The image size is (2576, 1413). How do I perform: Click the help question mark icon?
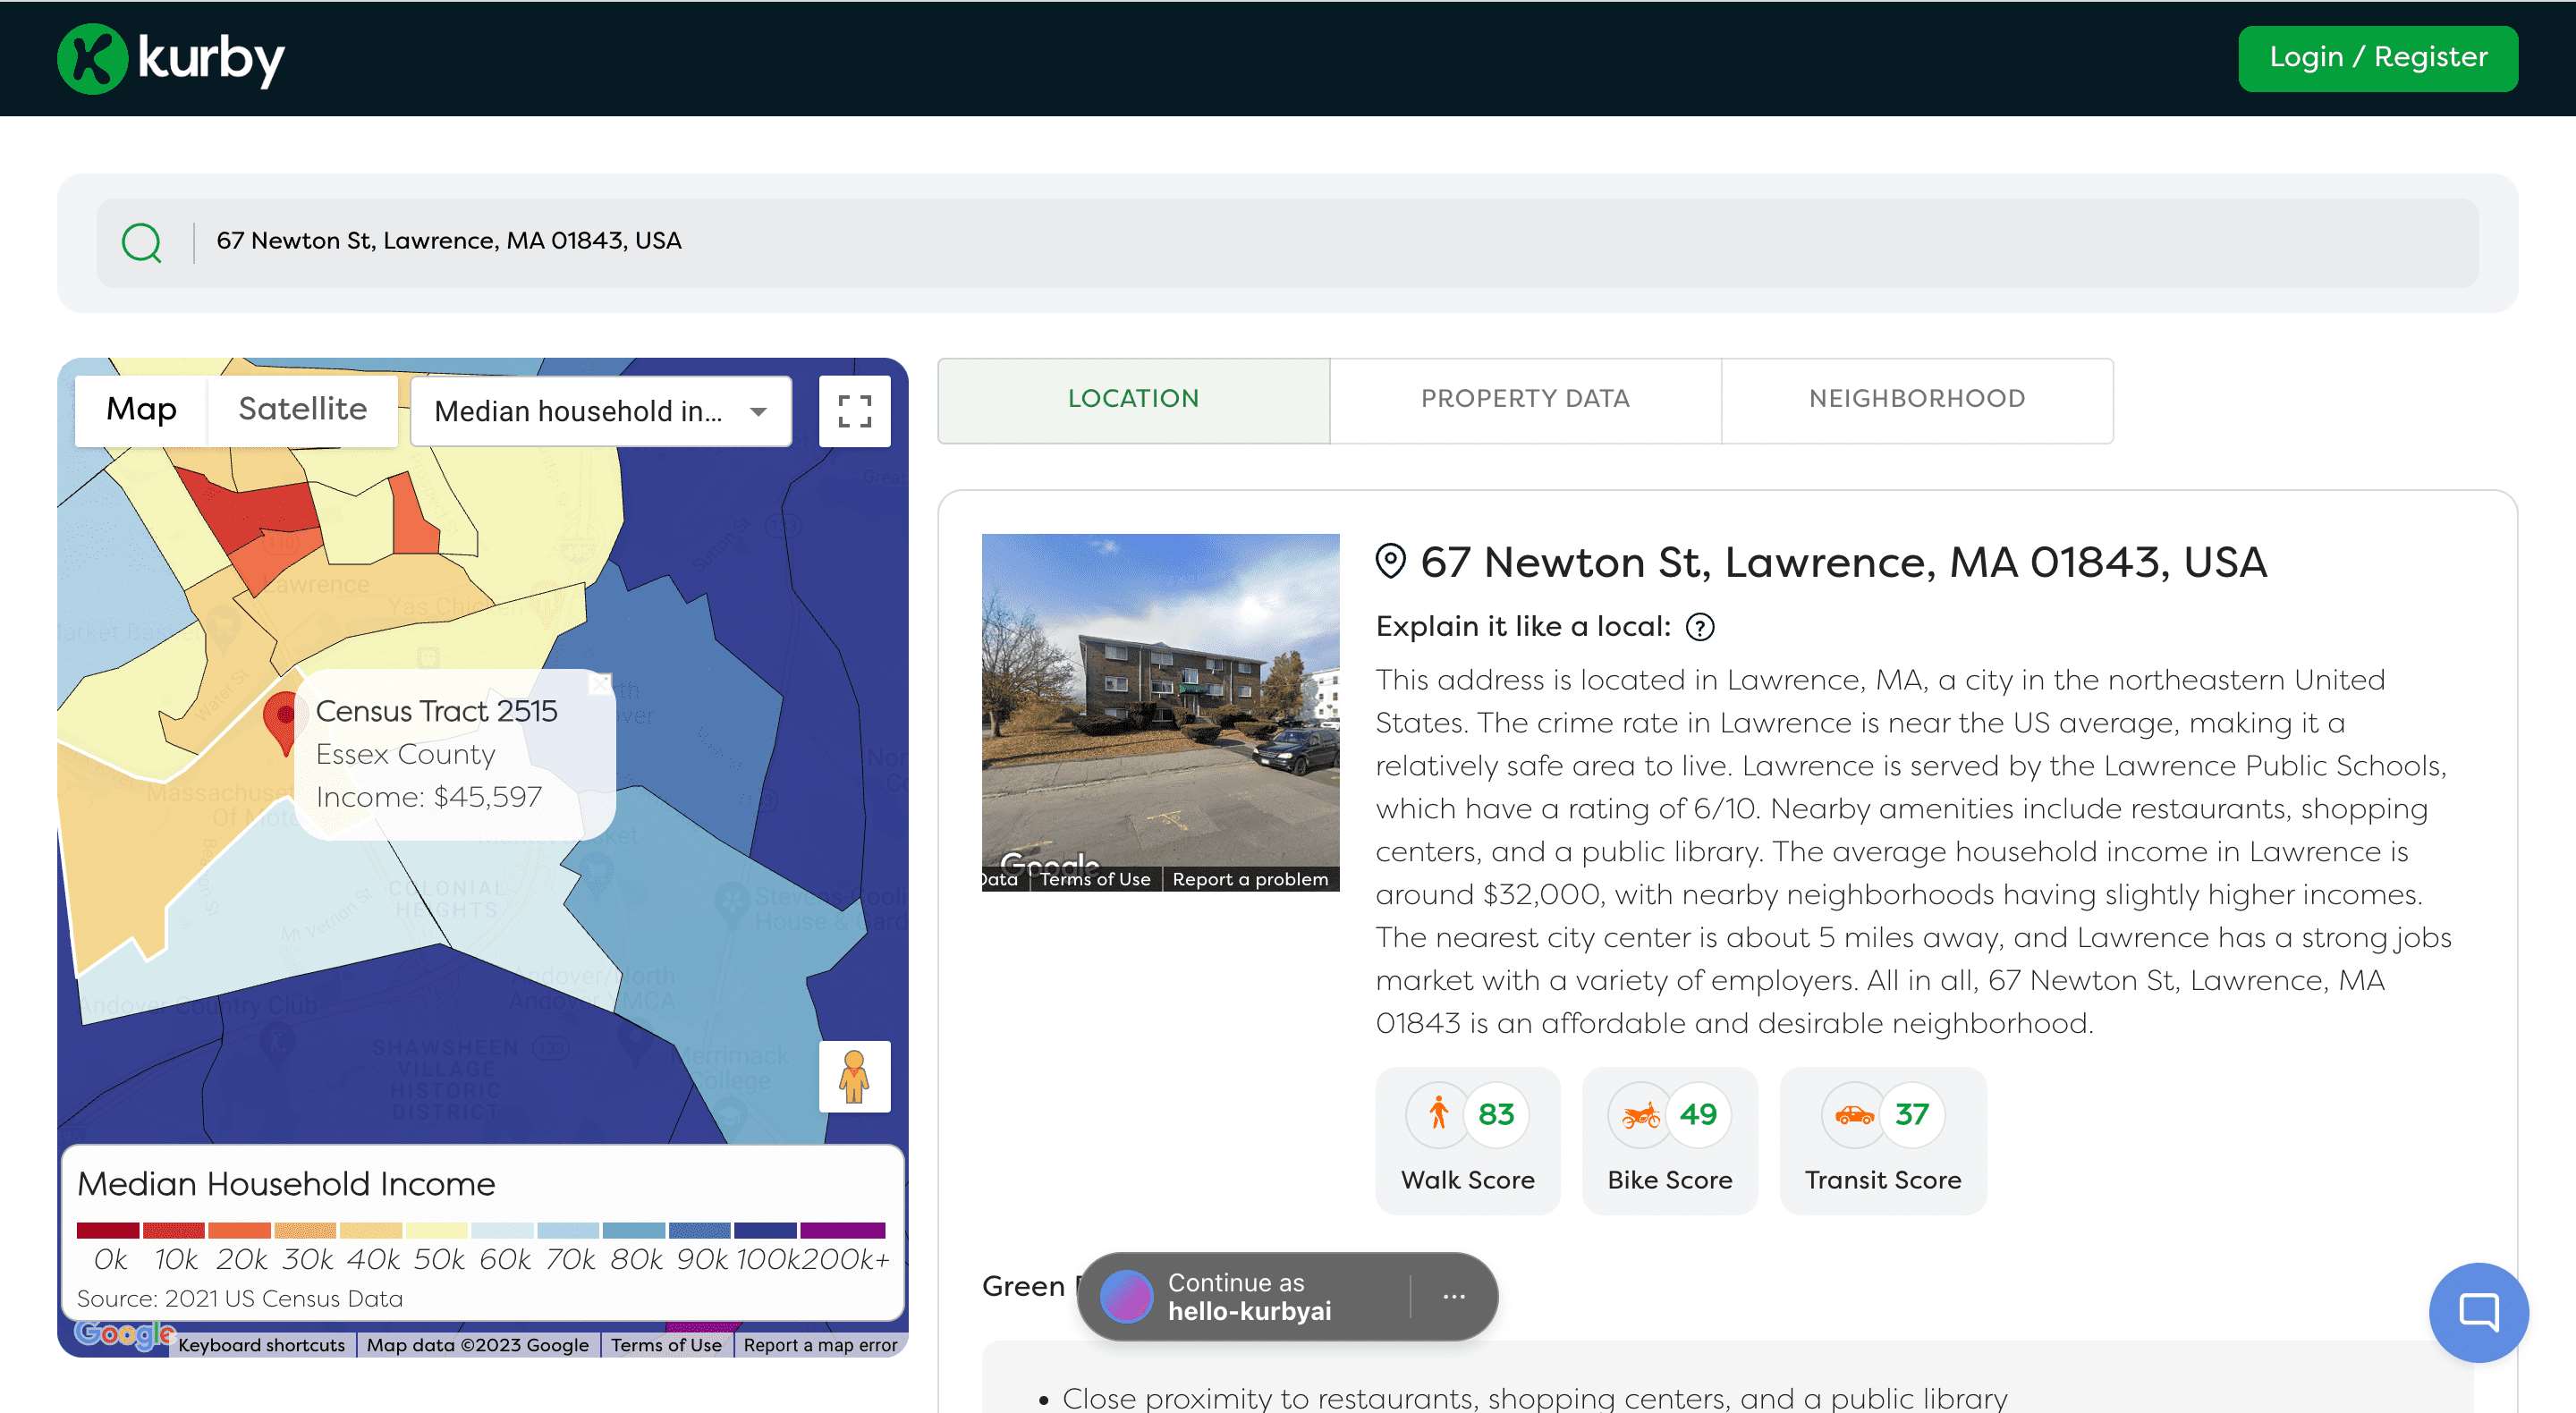click(x=1699, y=627)
